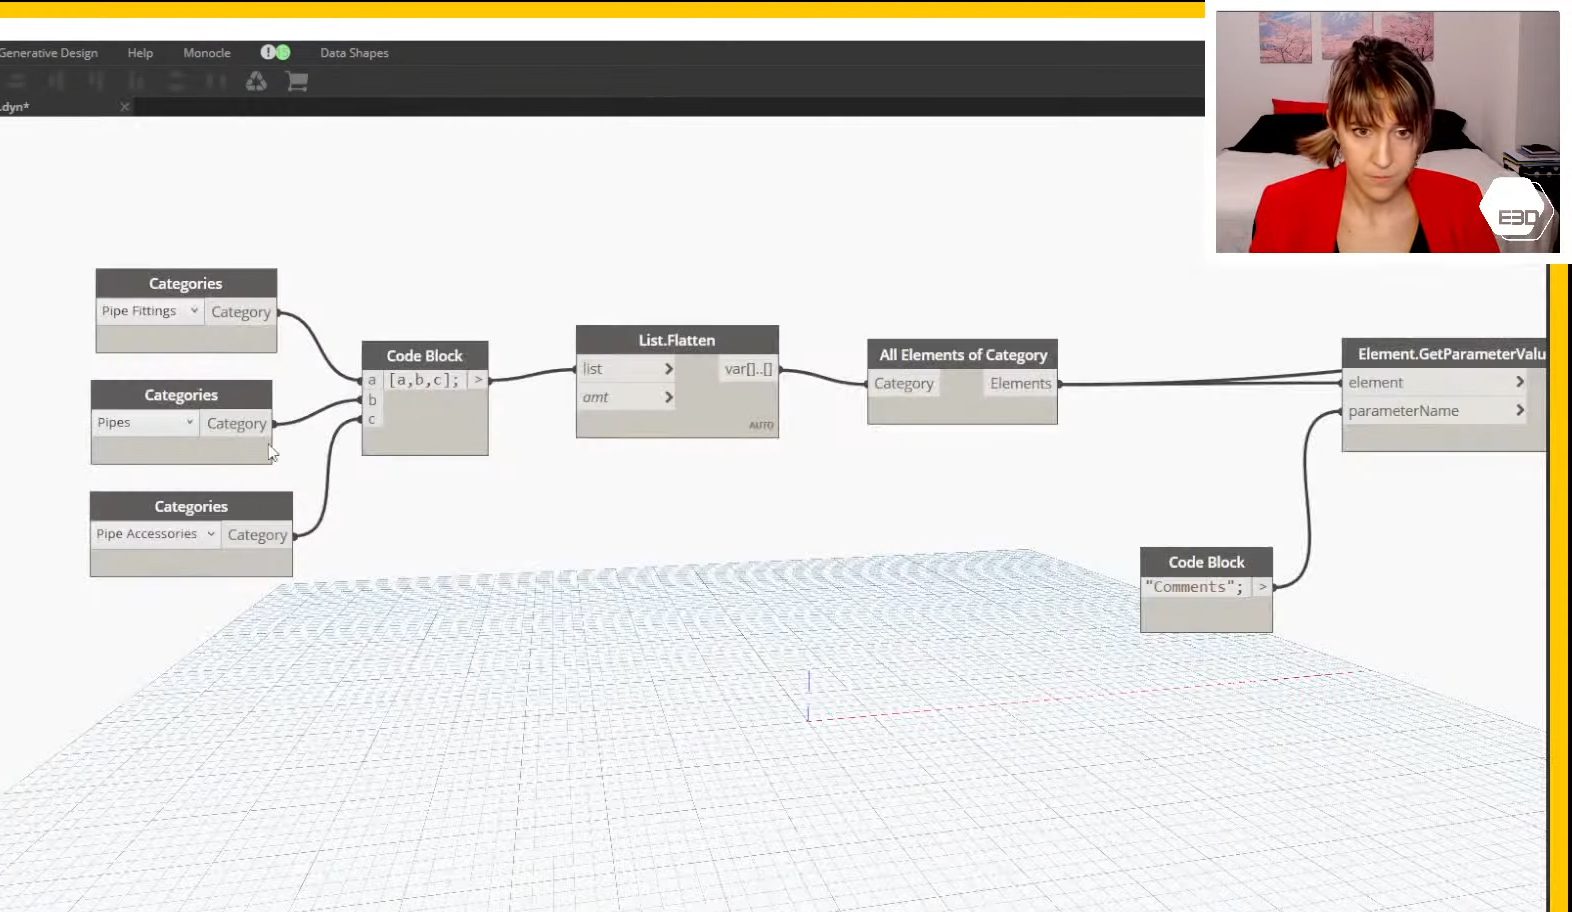Open the Monocle menu

pos(207,53)
